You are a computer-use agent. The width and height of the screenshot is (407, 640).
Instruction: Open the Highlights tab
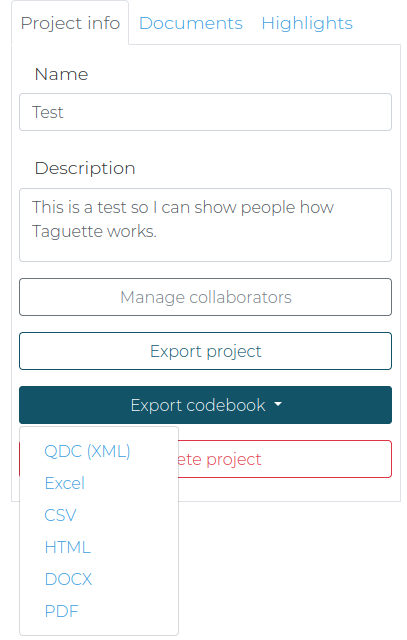click(307, 23)
